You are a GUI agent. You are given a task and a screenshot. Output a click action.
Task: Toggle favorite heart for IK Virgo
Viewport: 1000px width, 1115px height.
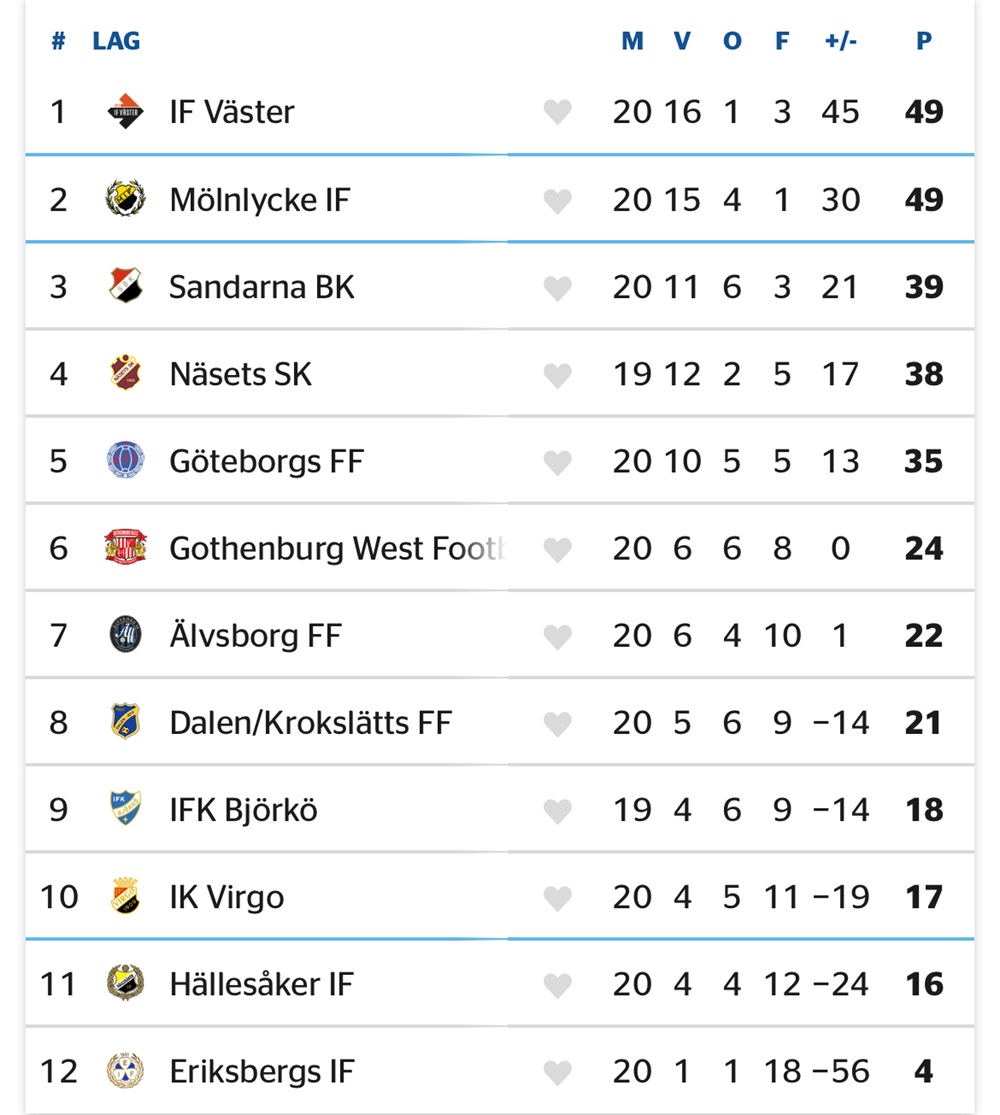(x=557, y=897)
